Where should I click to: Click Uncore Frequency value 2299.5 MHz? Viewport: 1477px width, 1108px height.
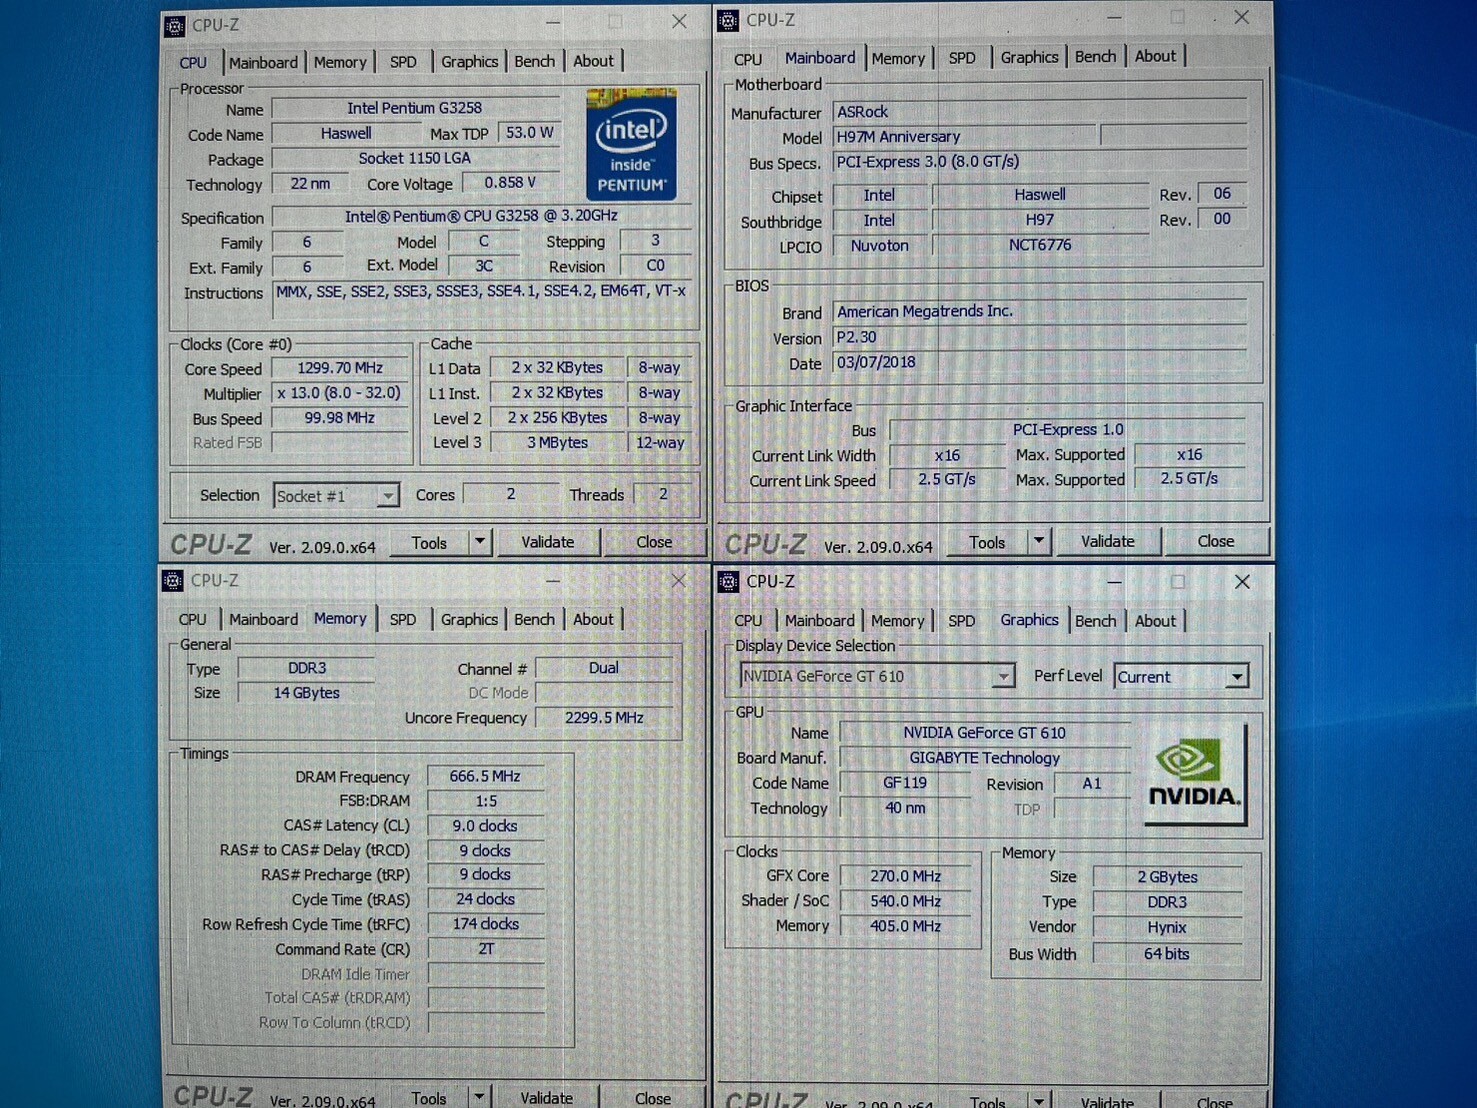(x=604, y=718)
